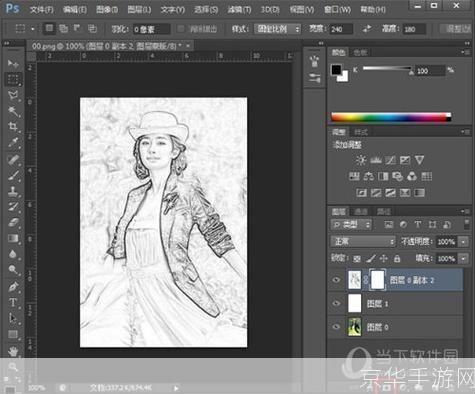Select the Pen tool
The height and width of the screenshot is (394, 475).
coord(13,287)
